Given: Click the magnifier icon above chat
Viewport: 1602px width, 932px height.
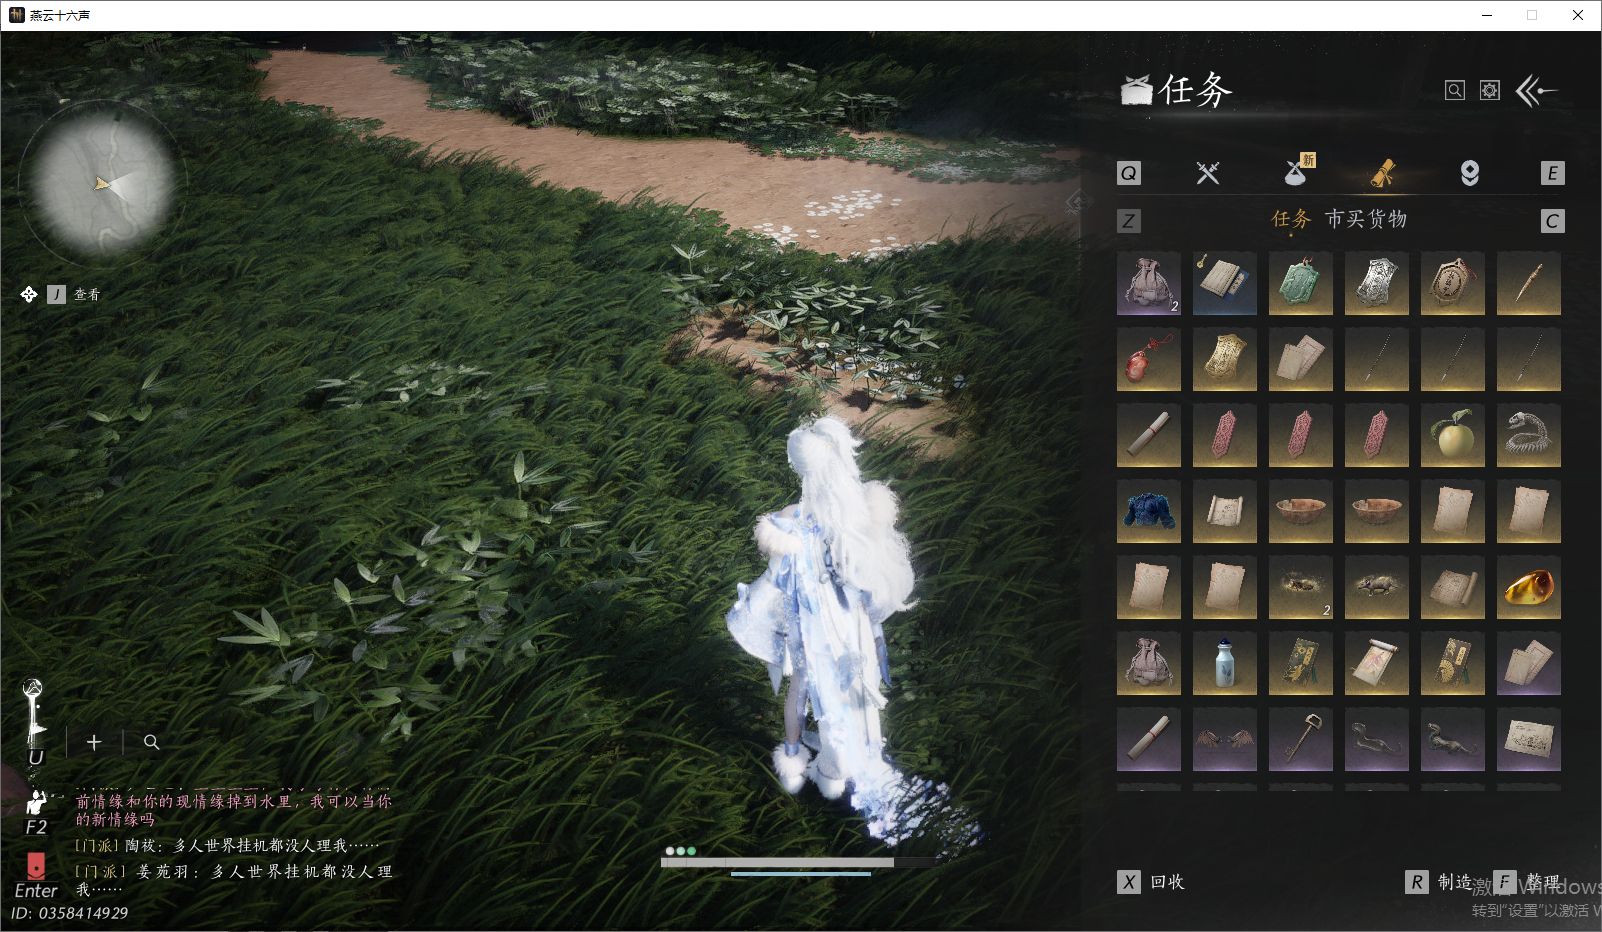Looking at the screenshot, I should click(x=152, y=742).
